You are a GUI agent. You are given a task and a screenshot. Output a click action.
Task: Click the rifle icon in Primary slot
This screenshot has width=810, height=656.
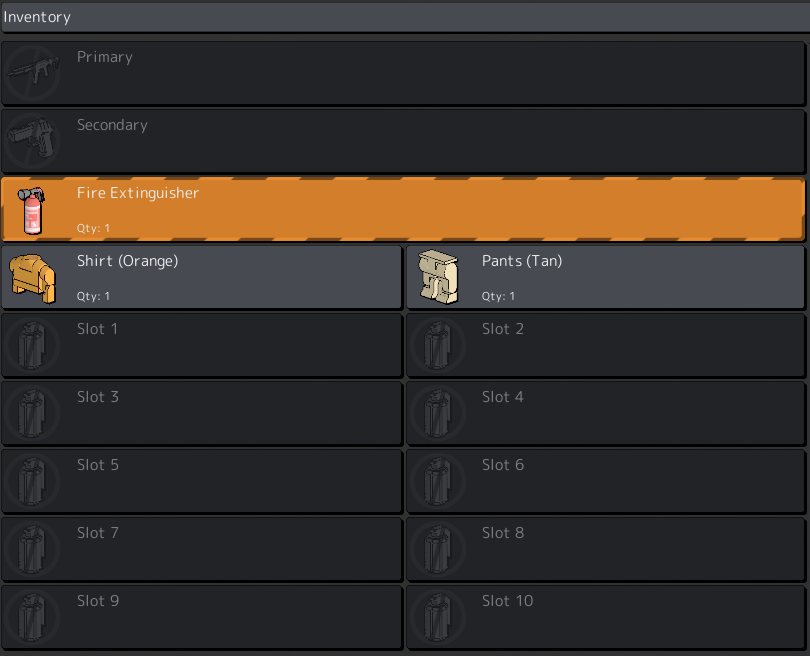click(x=32, y=73)
